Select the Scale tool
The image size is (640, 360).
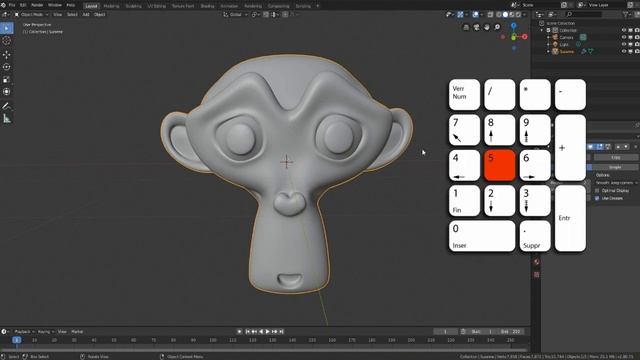(x=7, y=79)
